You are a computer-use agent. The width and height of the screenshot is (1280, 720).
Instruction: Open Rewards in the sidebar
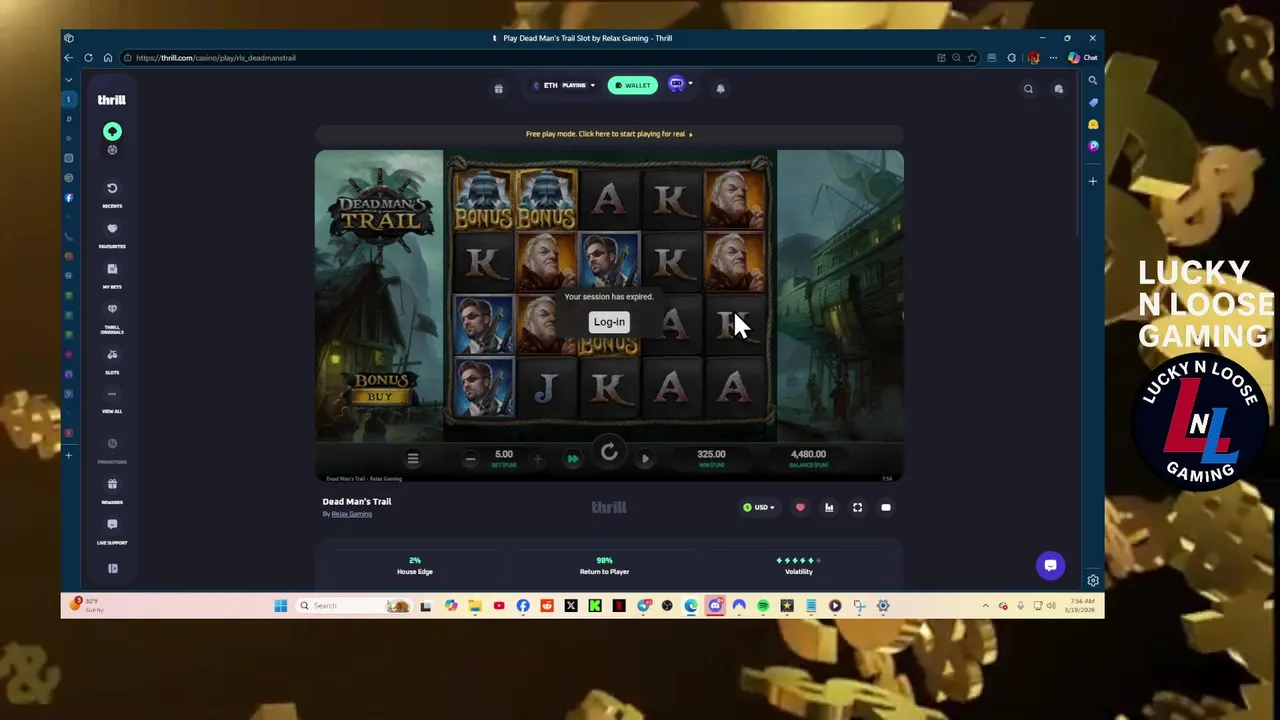(x=112, y=491)
